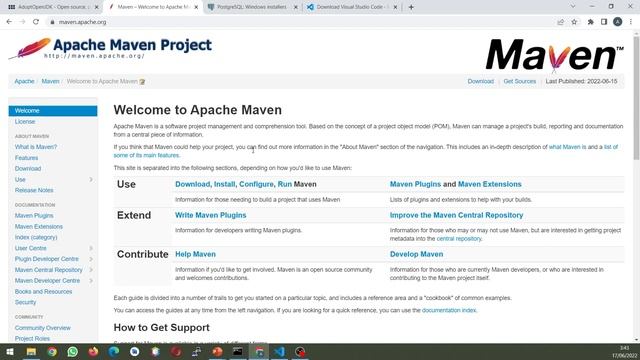
Task: Expand Maven Developer Centre chevron
Action: pos(91,281)
